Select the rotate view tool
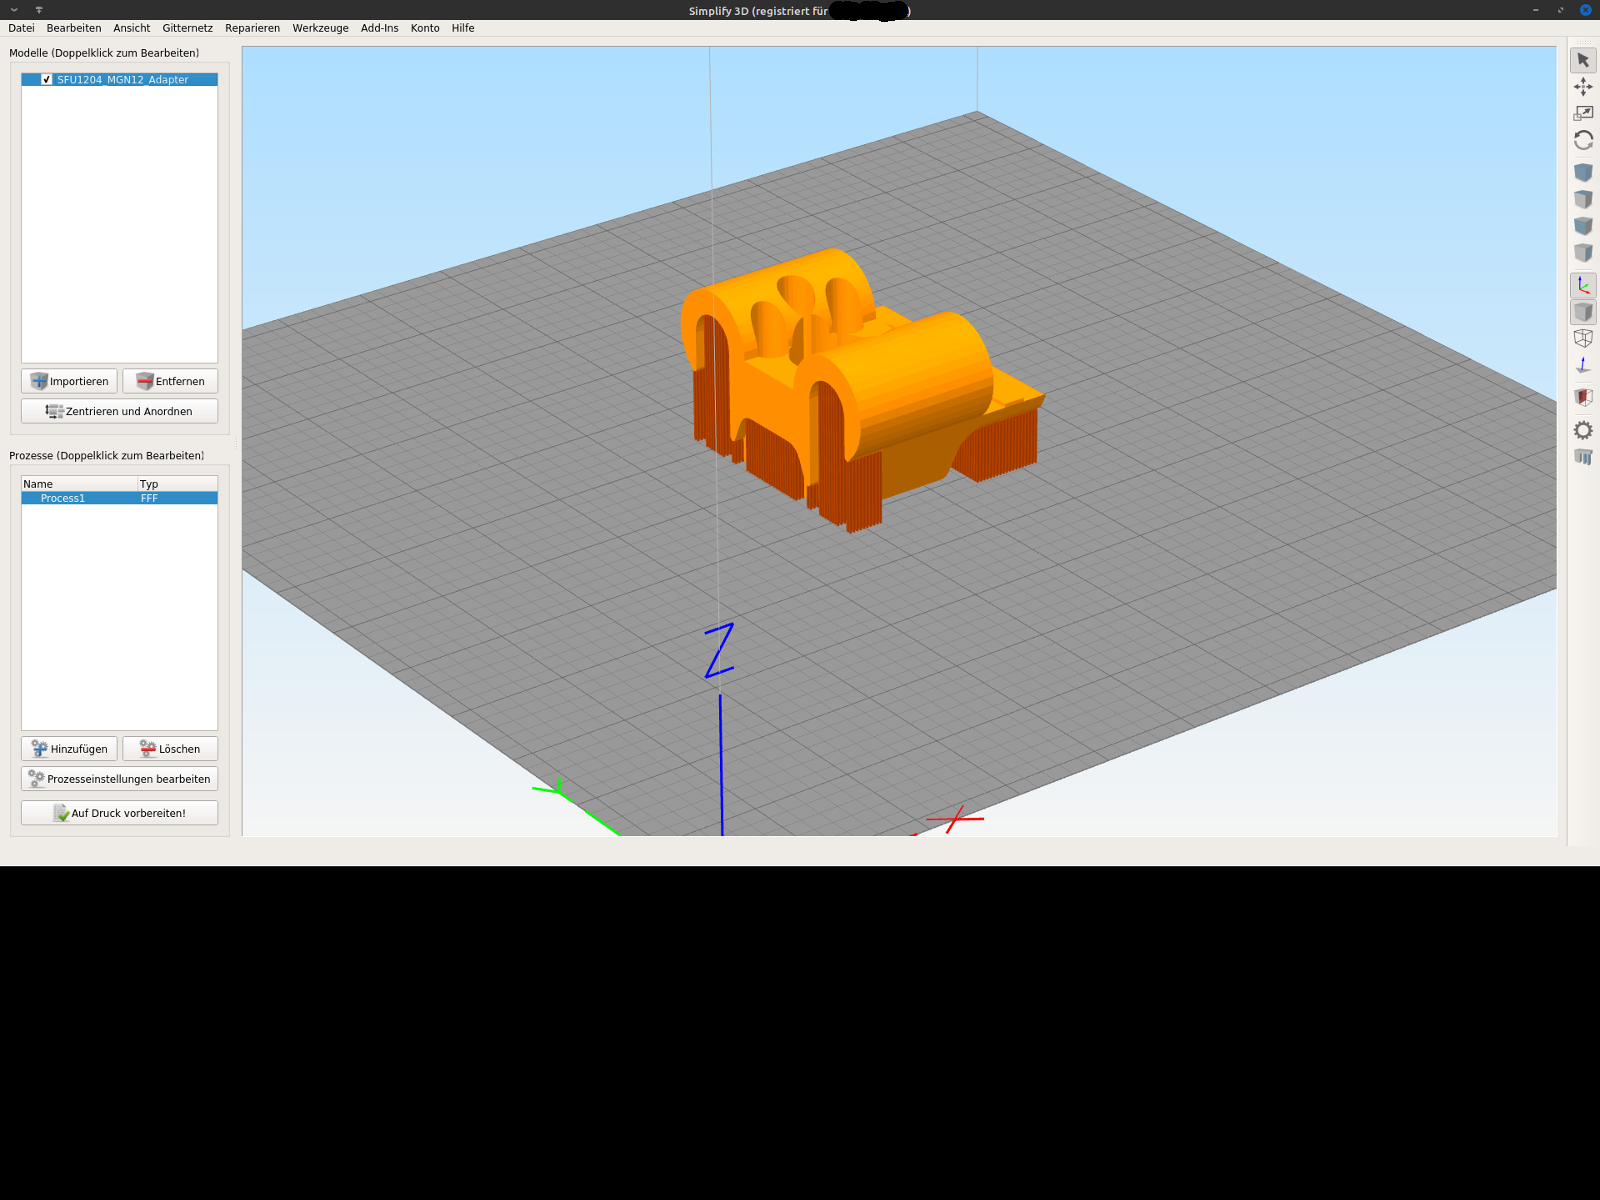1600x1200 pixels. 1583,140
